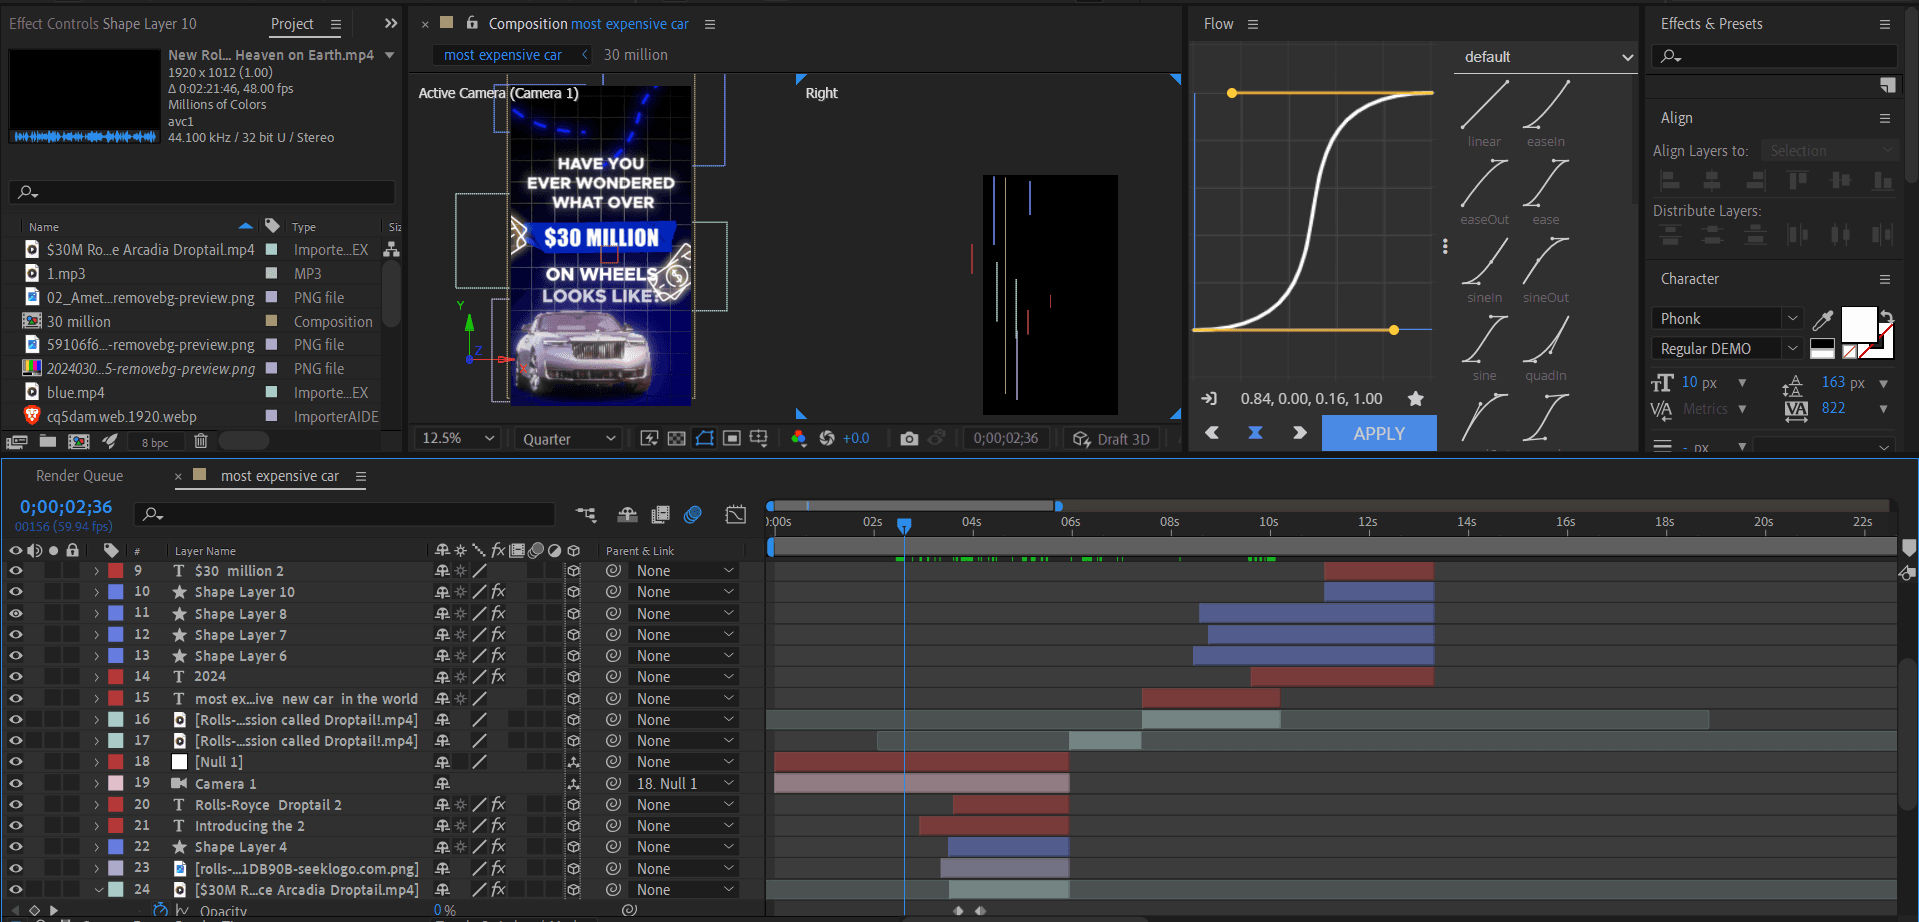Toggle the transparency grid icon
Viewport: 1919px width, 922px height.
pyautogui.click(x=676, y=439)
